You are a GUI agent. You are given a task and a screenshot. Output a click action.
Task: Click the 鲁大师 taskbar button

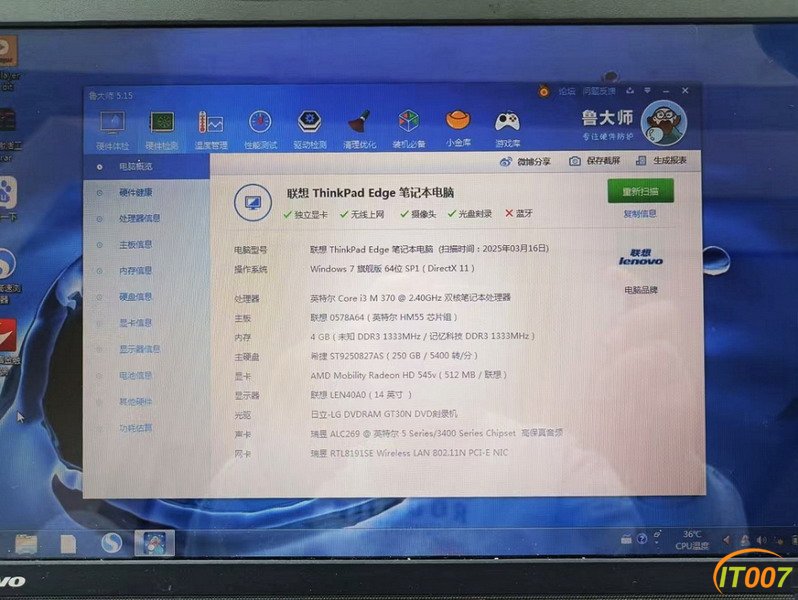154,542
